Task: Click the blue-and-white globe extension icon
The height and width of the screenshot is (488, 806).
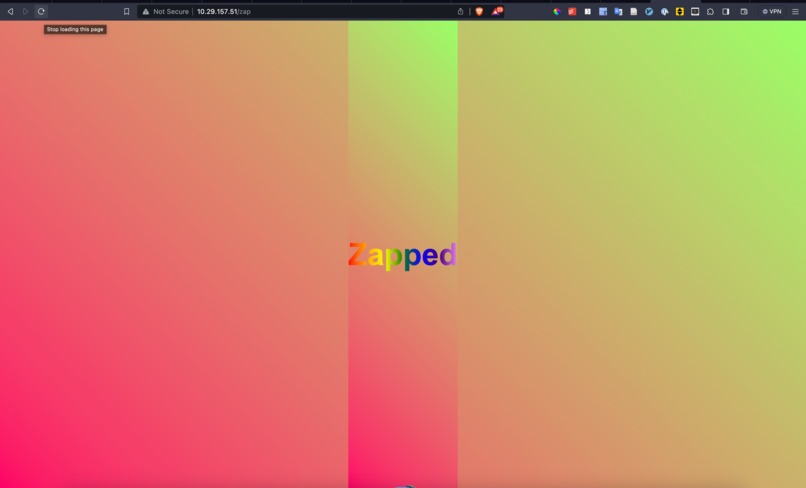Action: pyautogui.click(x=665, y=11)
